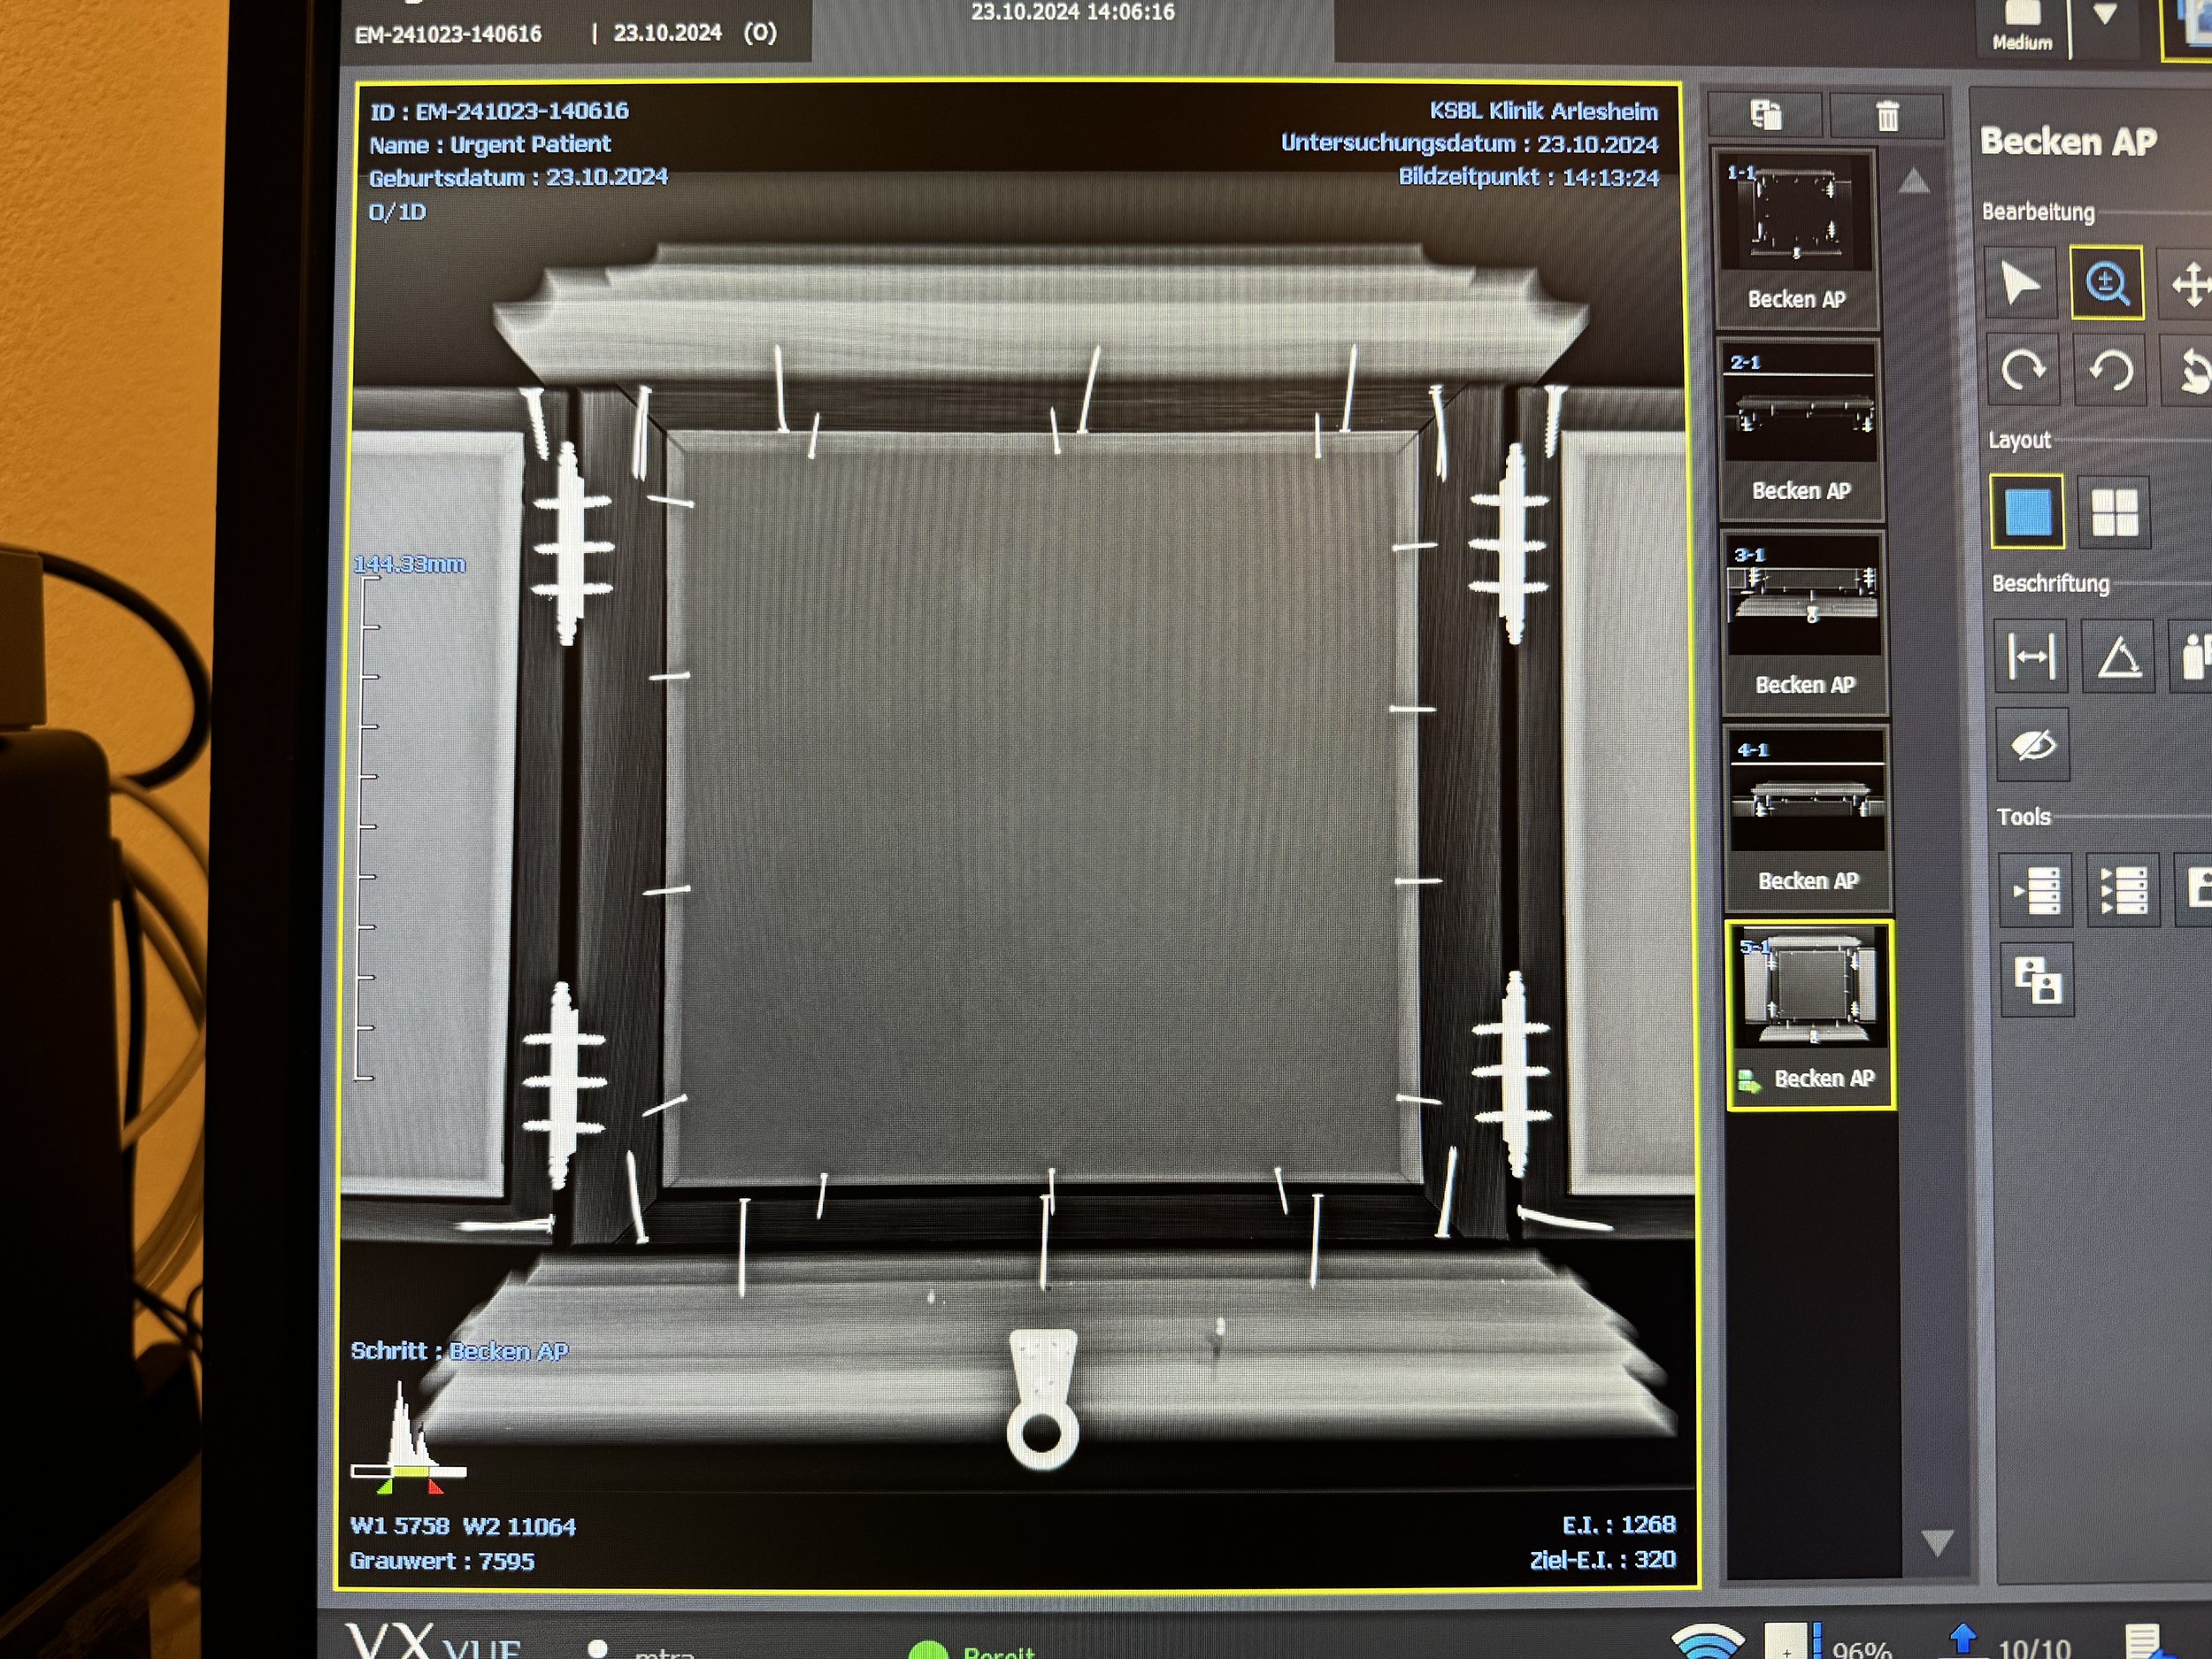
Task: Choose the four-image grid layout
Action: click(x=2114, y=512)
